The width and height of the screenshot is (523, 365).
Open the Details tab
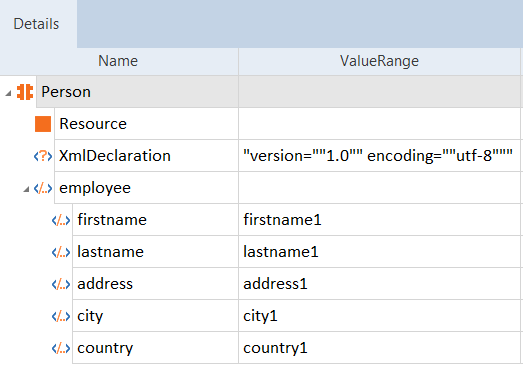pos(36,24)
